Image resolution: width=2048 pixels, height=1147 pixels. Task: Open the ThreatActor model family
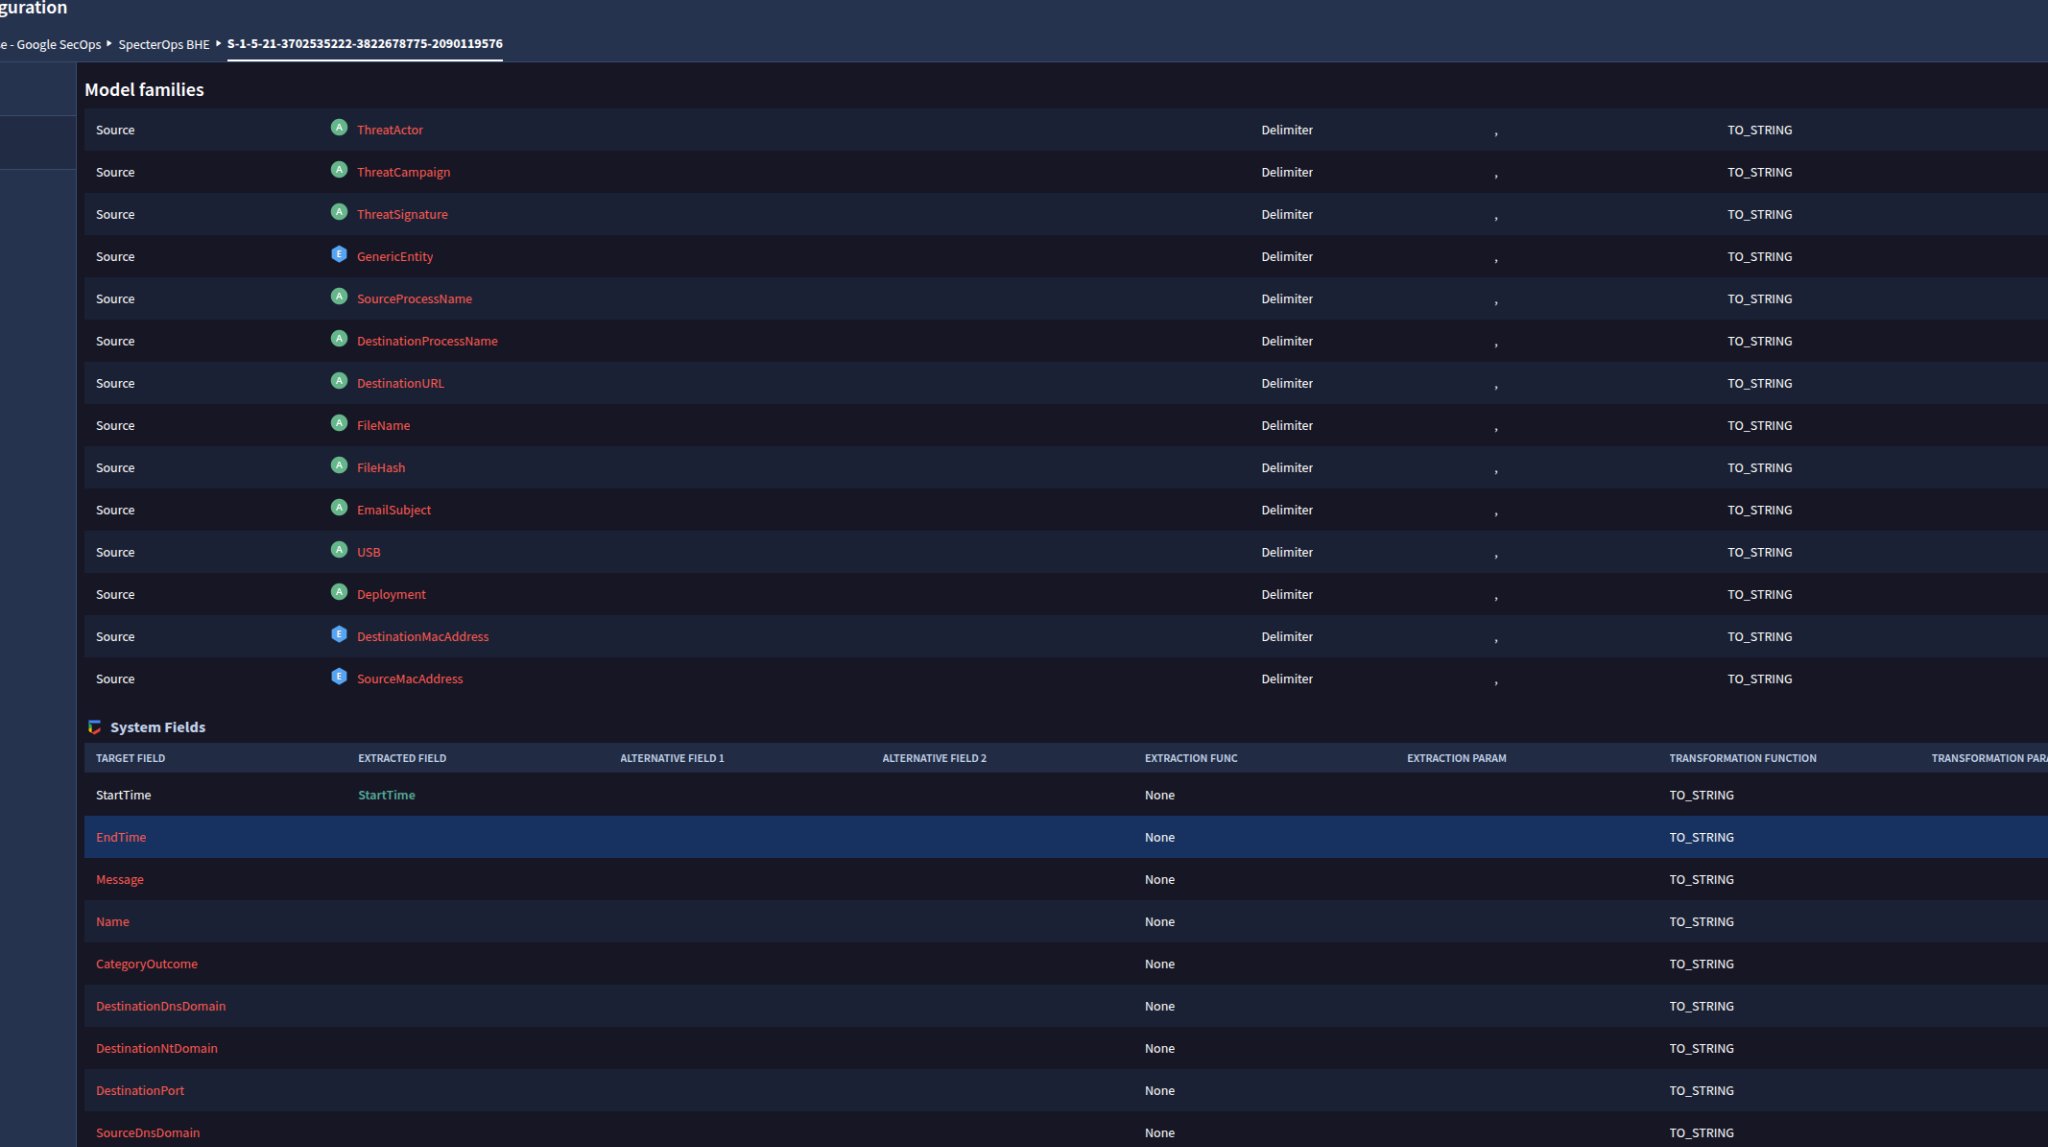point(390,130)
